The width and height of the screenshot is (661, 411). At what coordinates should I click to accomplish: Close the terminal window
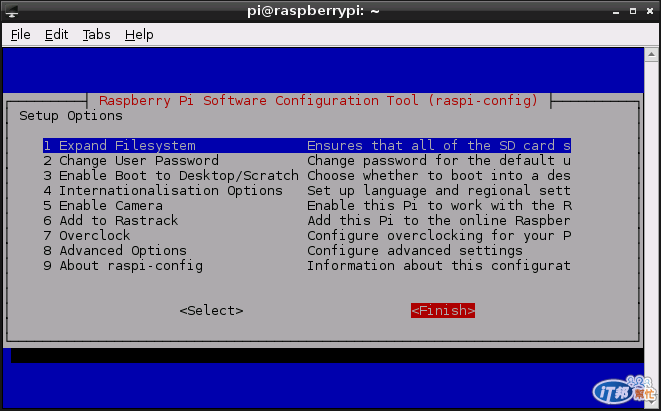click(650, 11)
